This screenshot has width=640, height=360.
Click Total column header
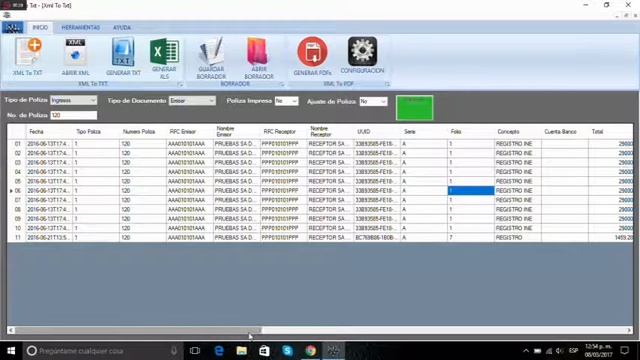pos(611,131)
